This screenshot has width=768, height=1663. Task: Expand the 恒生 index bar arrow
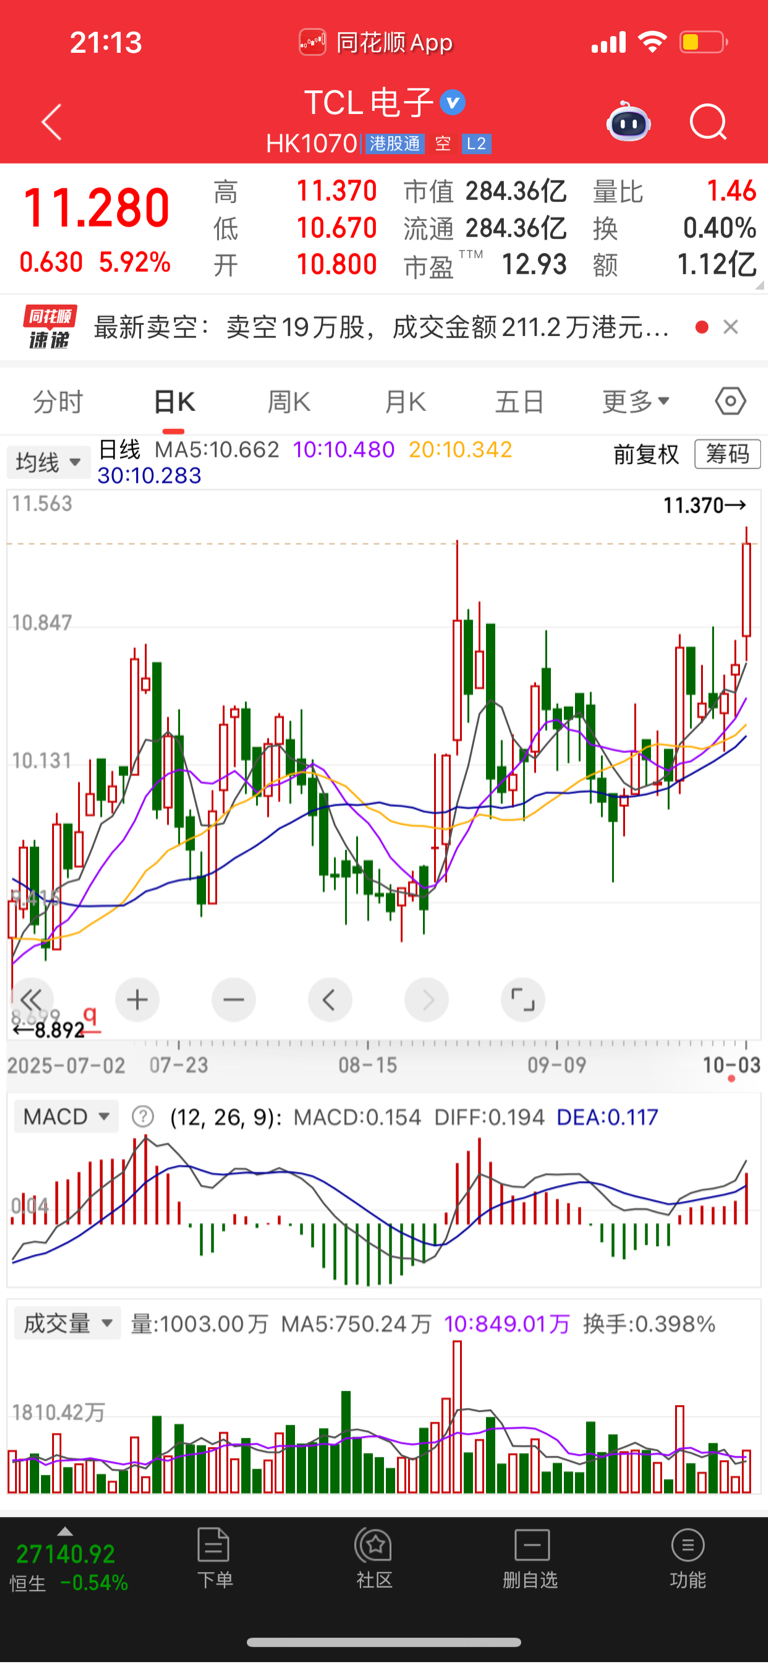(65, 1531)
